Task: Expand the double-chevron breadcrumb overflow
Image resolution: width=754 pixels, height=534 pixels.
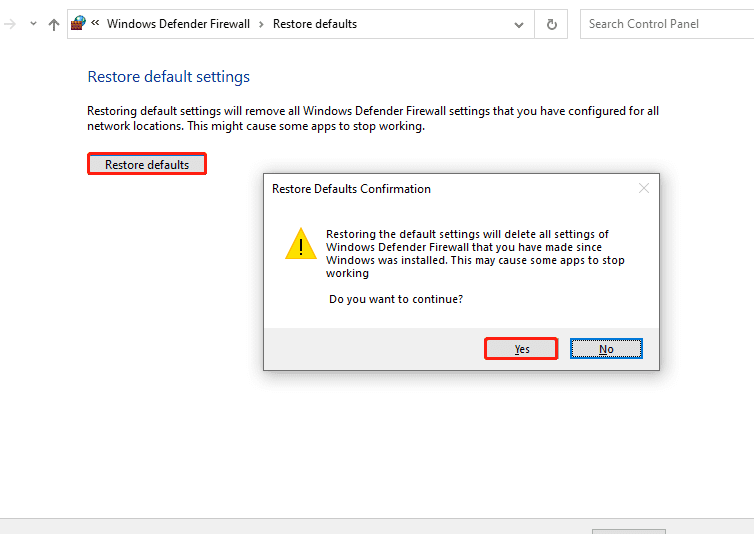Action: [94, 24]
